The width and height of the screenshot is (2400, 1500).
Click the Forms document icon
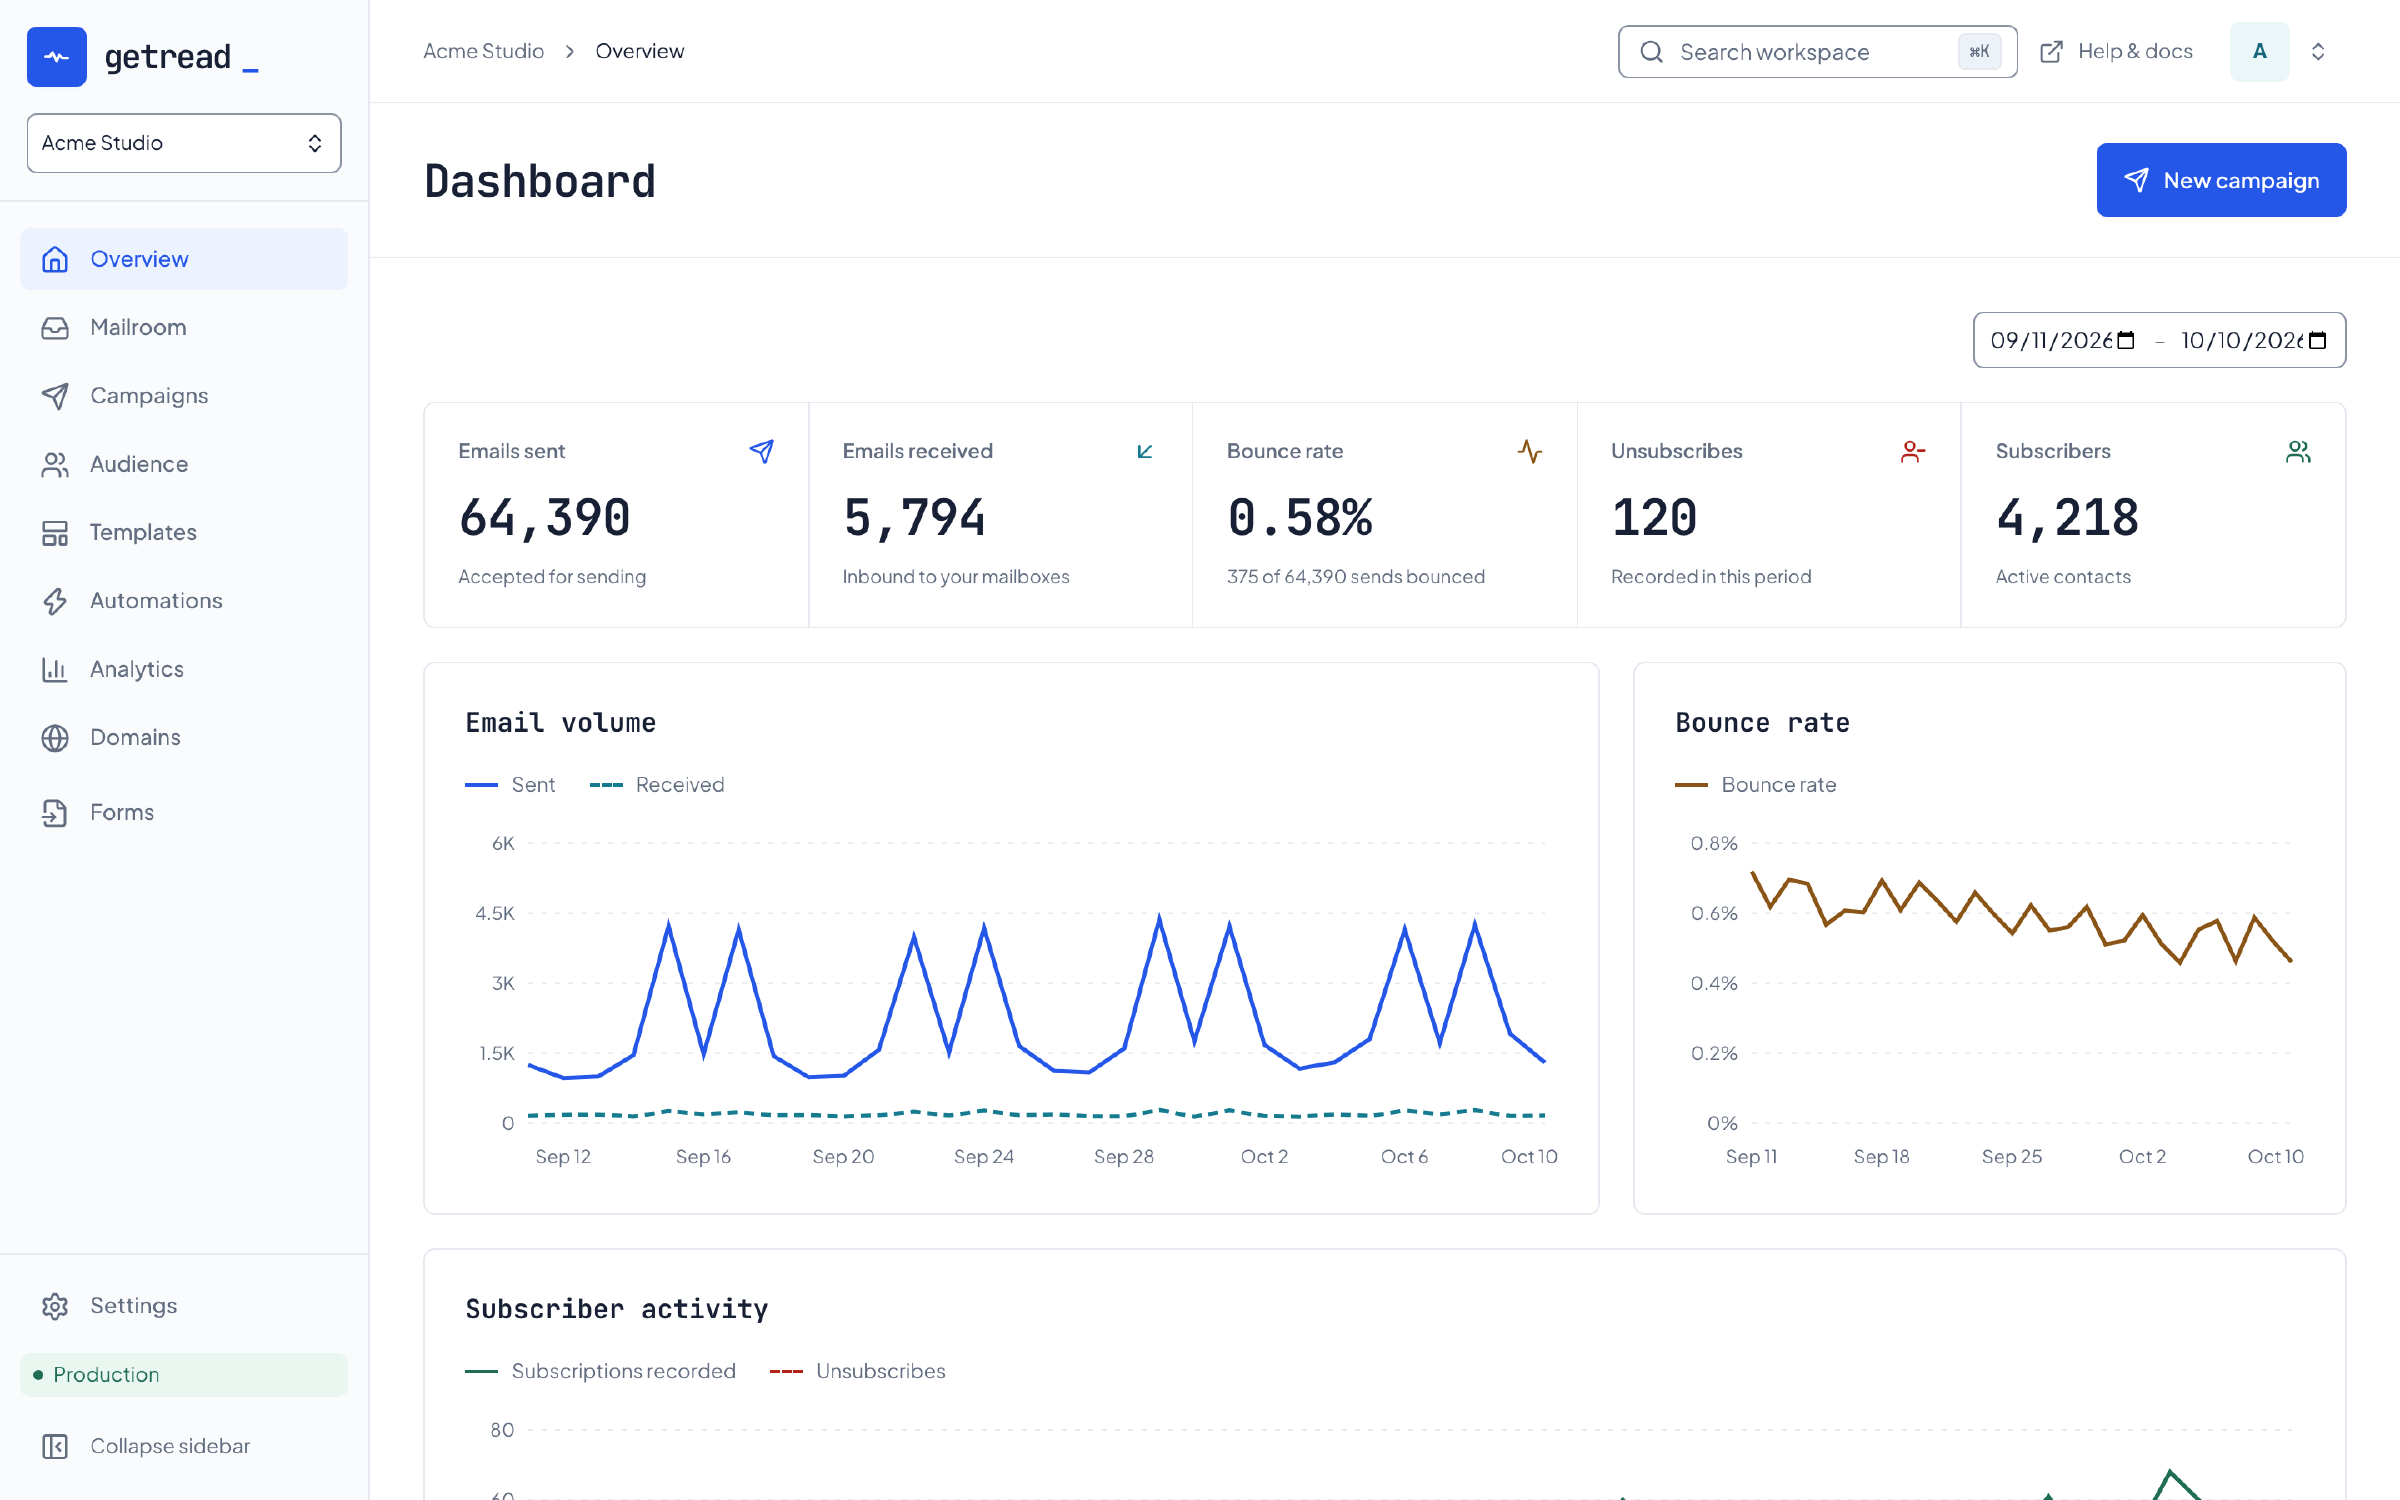[55, 813]
